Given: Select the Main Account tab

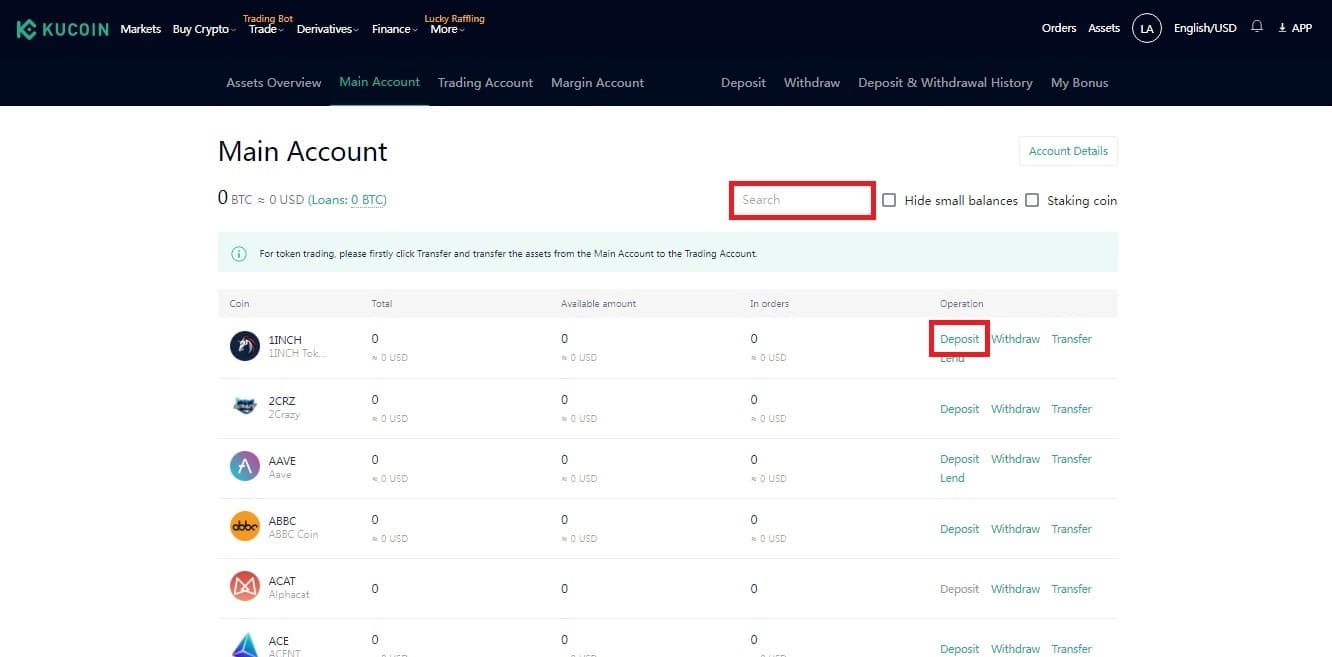Looking at the screenshot, I should point(380,82).
